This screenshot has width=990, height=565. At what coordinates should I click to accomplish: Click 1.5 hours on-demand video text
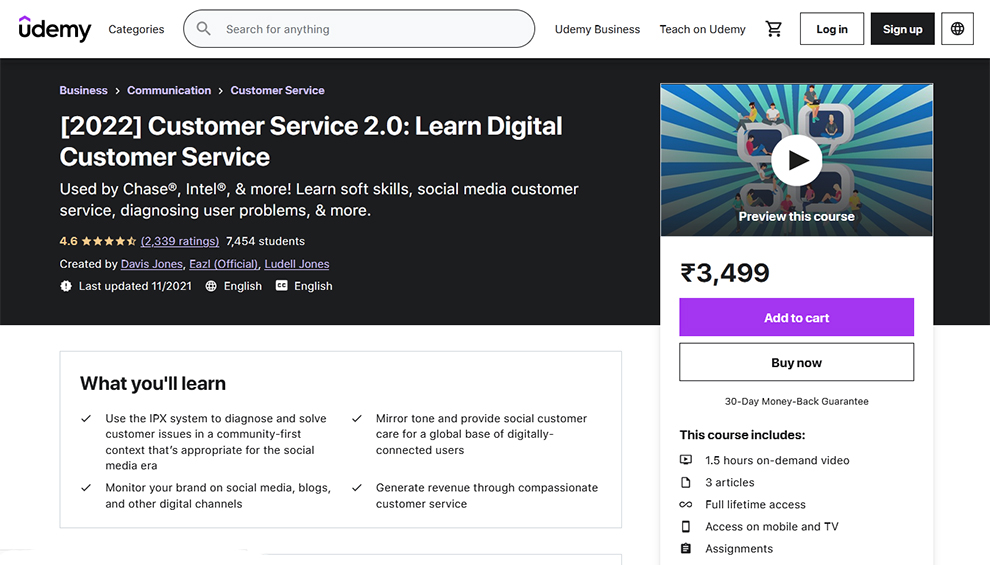777,460
